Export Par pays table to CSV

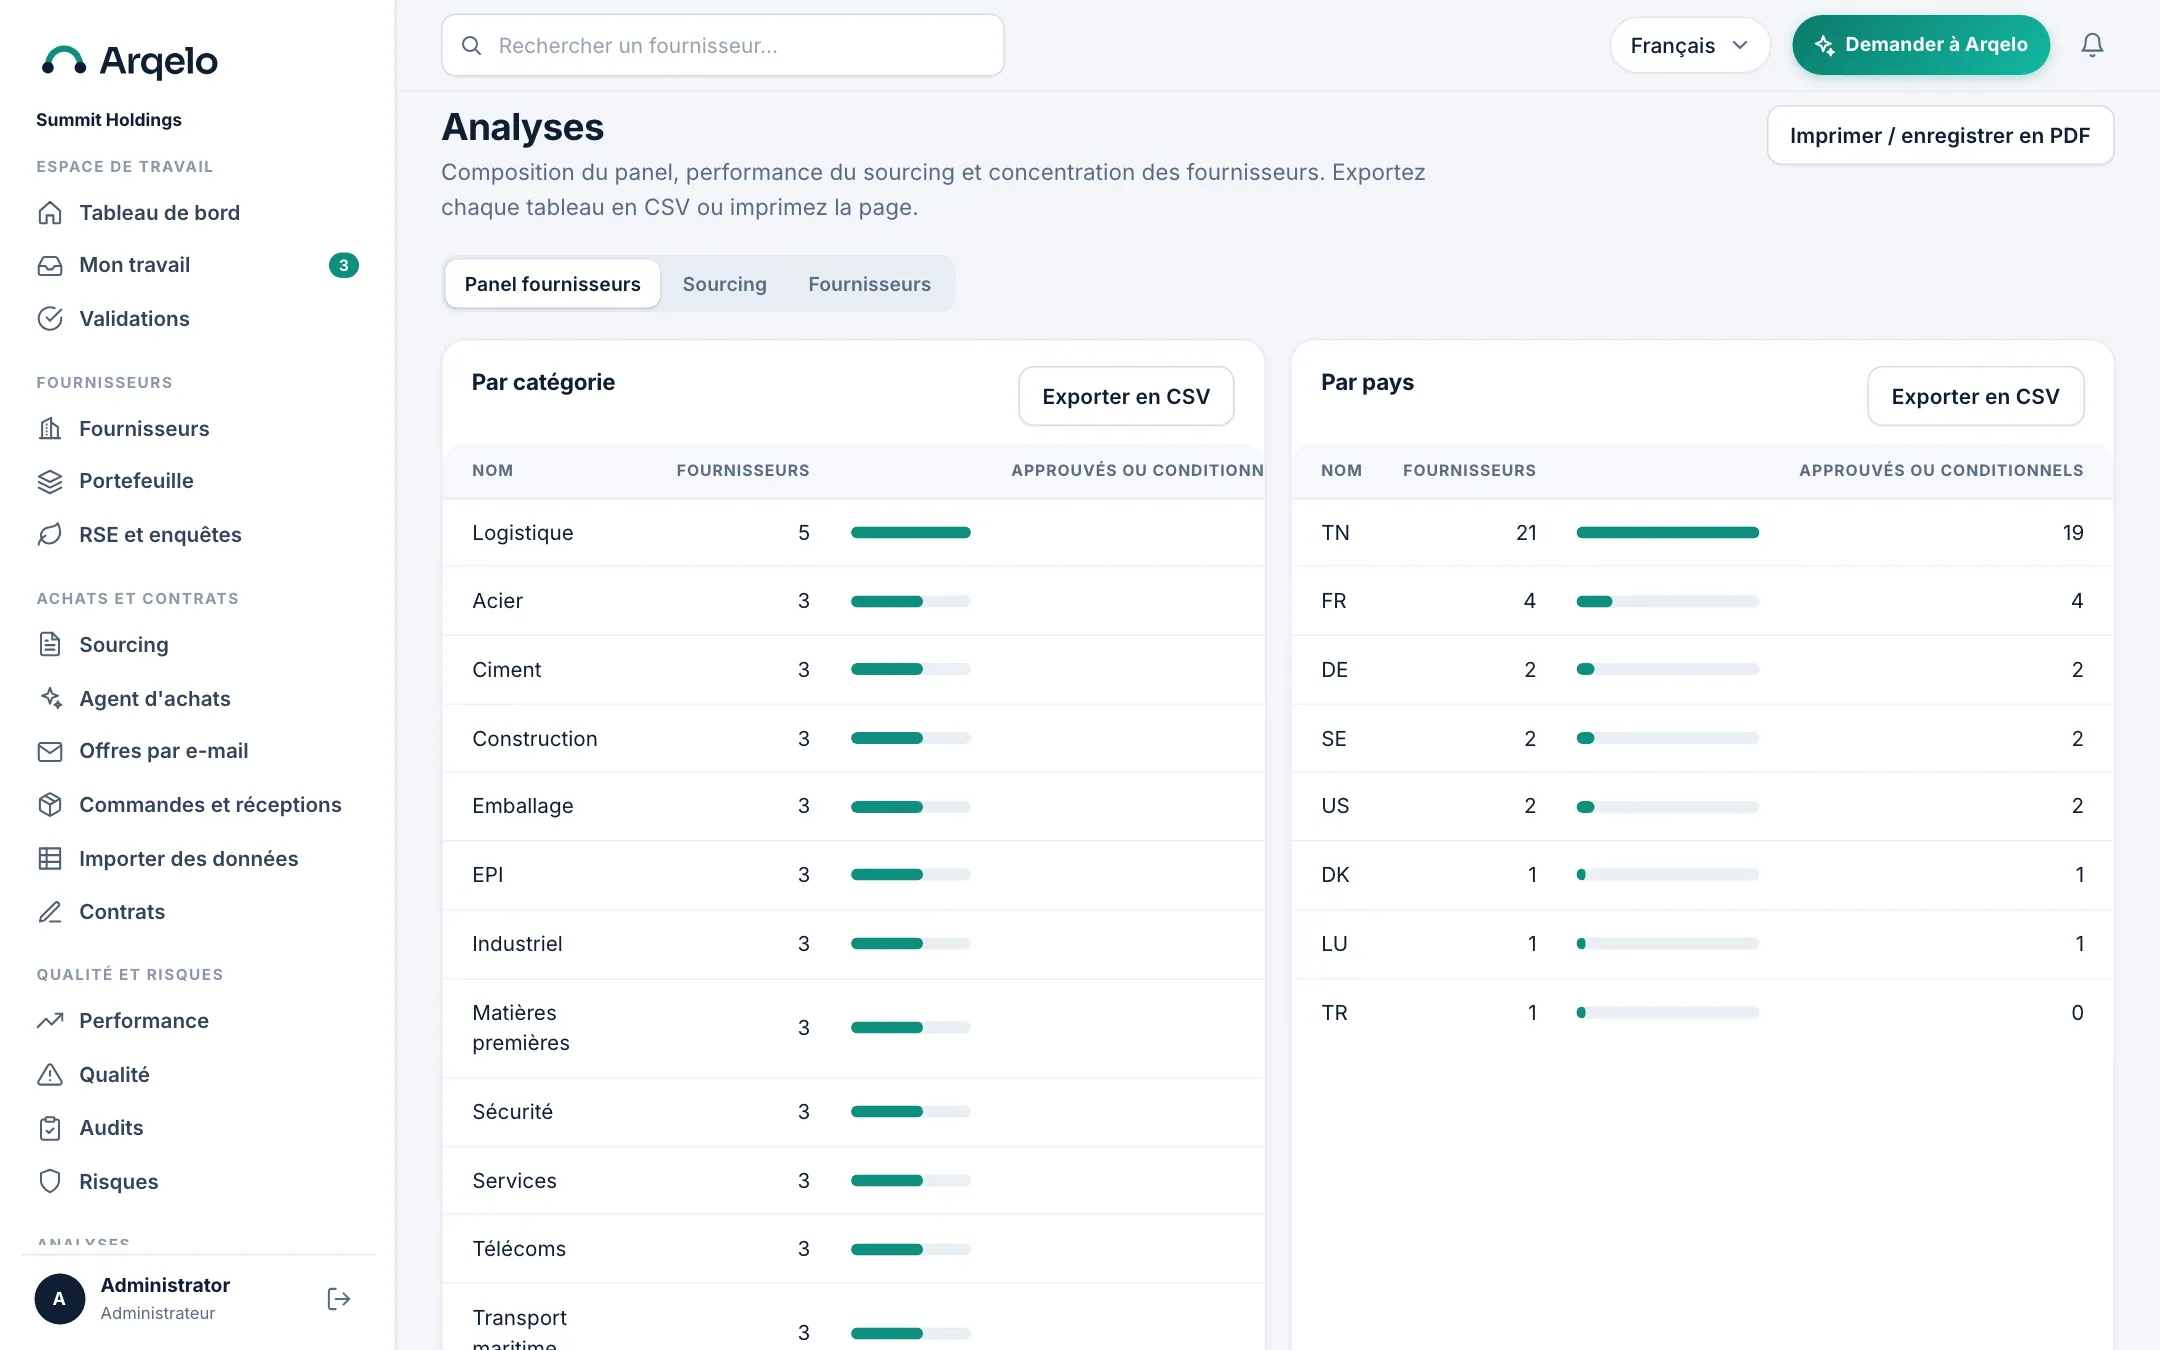coord(1975,396)
